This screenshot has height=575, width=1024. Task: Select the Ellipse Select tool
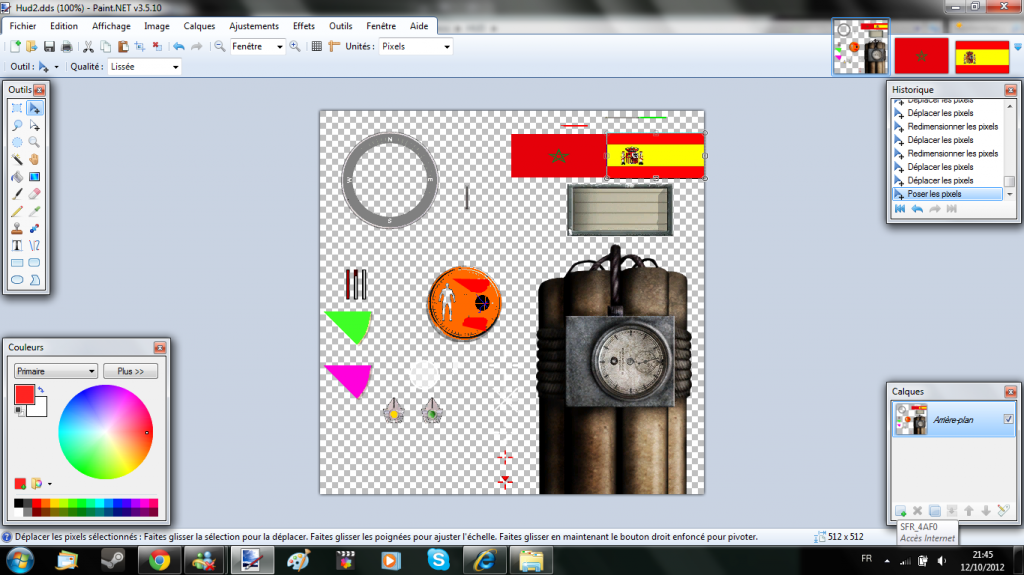coord(17,142)
